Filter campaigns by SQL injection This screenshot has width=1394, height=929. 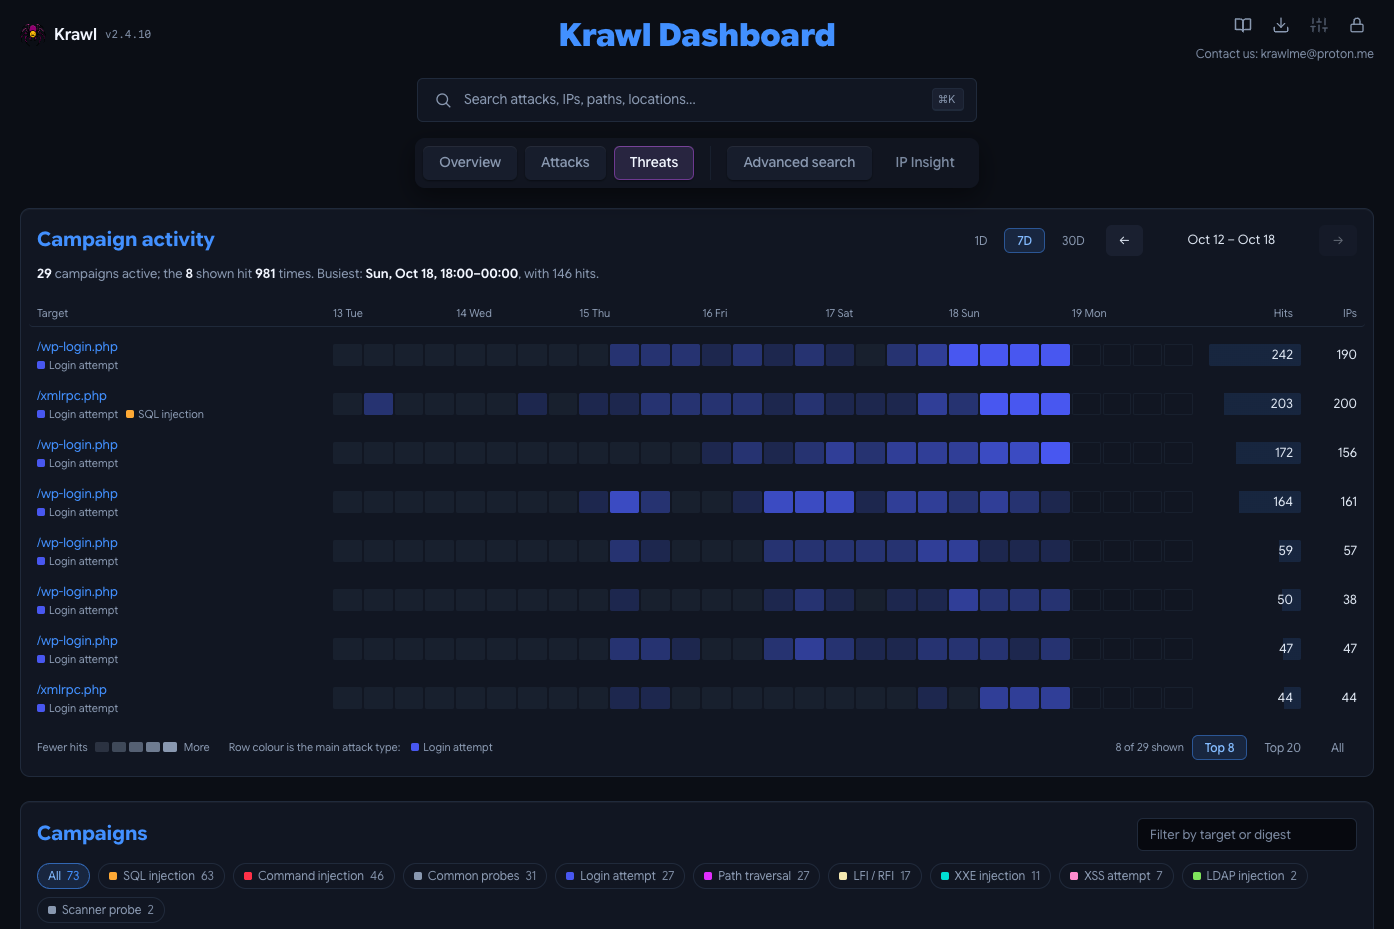click(x=162, y=876)
